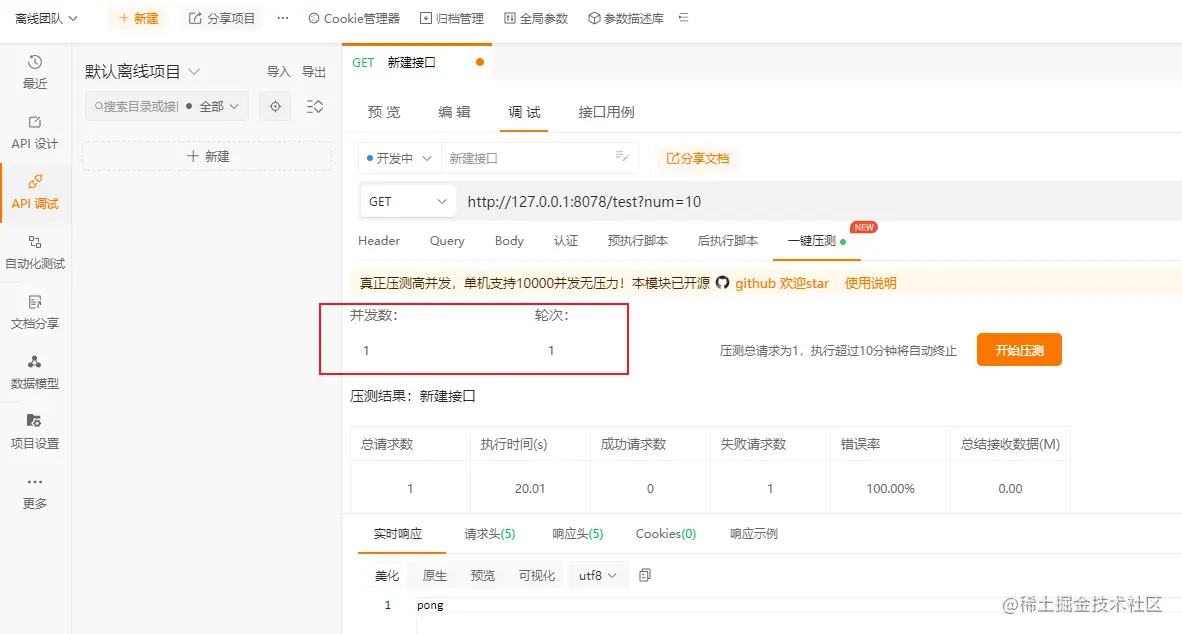This screenshot has width=1182, height=634.
Task: Switch to API 设计 in the left sidebar
Action: [x=36, y=130]
